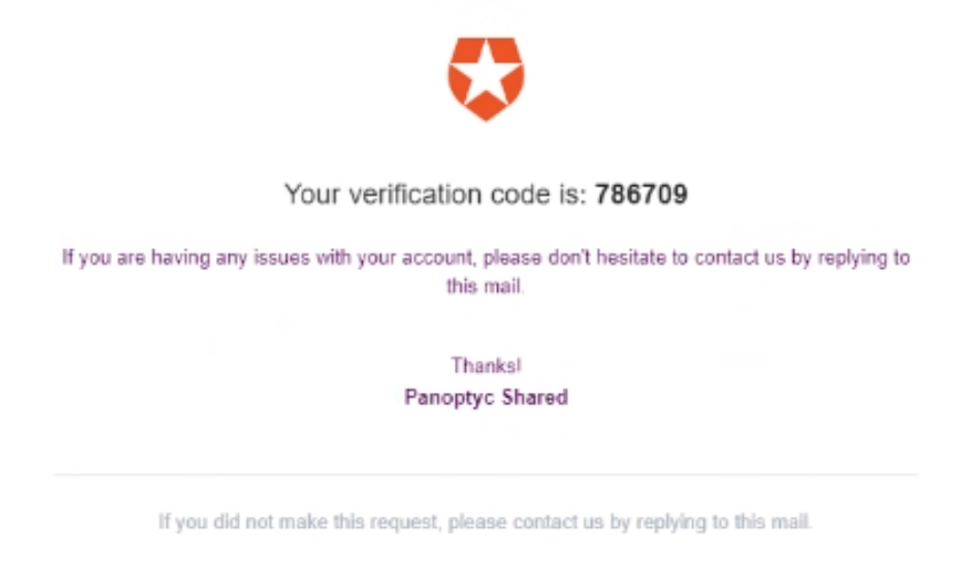Click the centered 'this mail.' purple line

tap(485, 286)
